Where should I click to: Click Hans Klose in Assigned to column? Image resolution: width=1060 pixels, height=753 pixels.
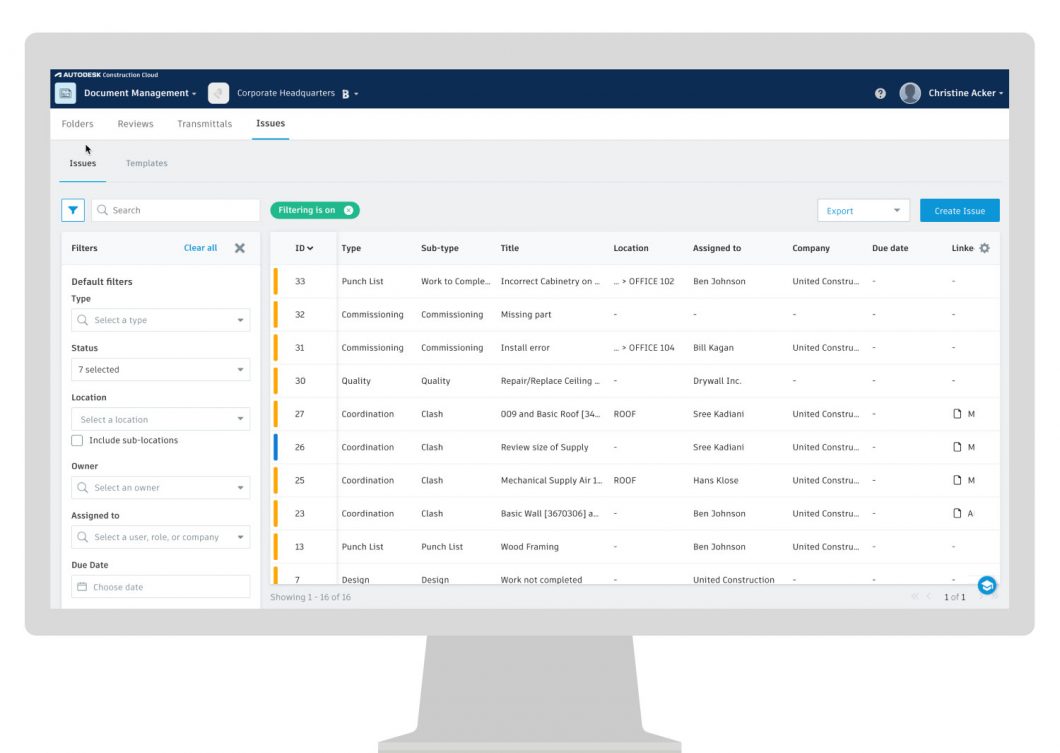click(715, 480)
